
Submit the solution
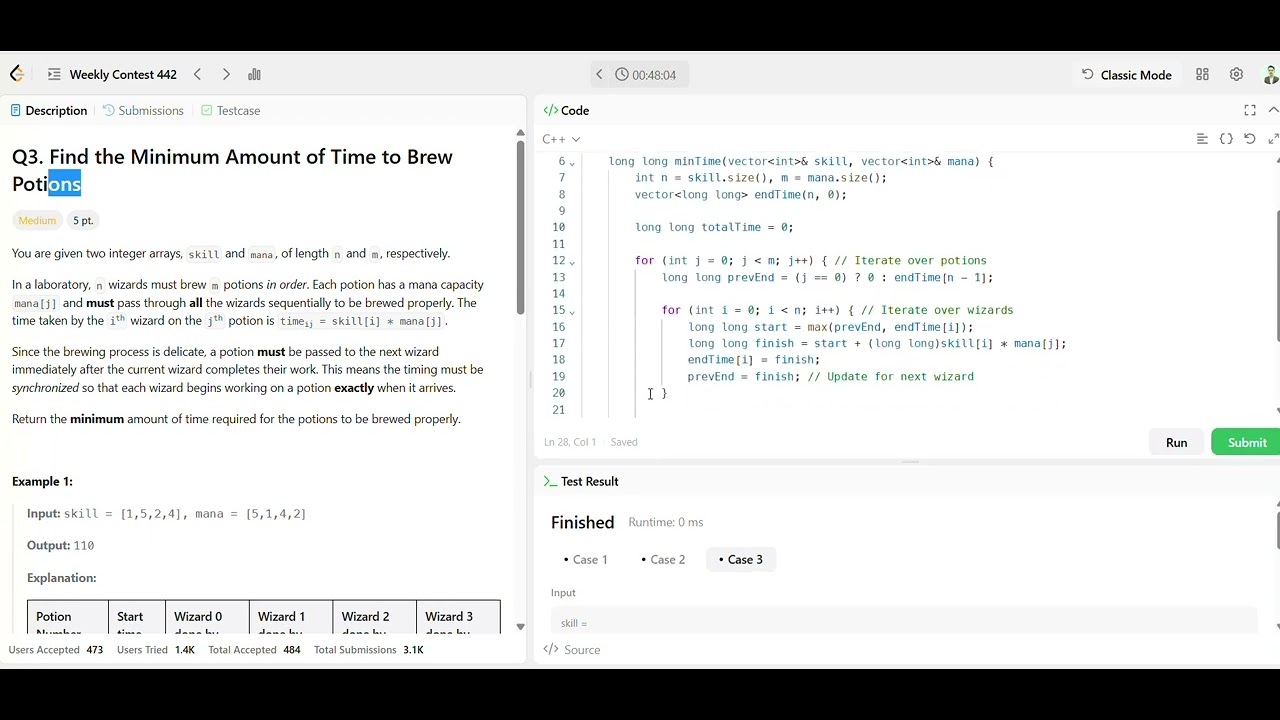[x=1246, y=442]
